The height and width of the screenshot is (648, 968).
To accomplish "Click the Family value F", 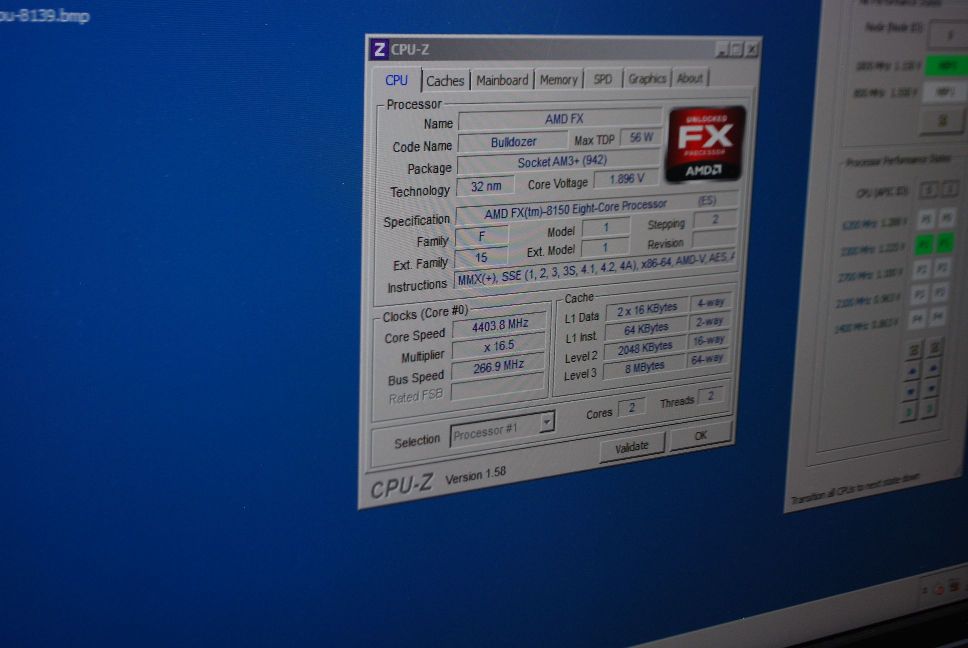I will tap(482, 236).
